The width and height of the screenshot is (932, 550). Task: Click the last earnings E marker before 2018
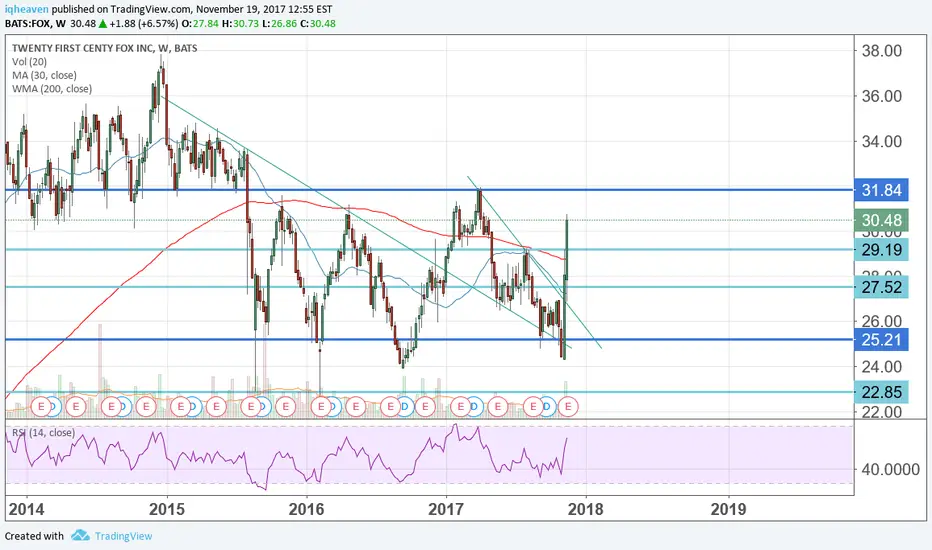(568, 407)
